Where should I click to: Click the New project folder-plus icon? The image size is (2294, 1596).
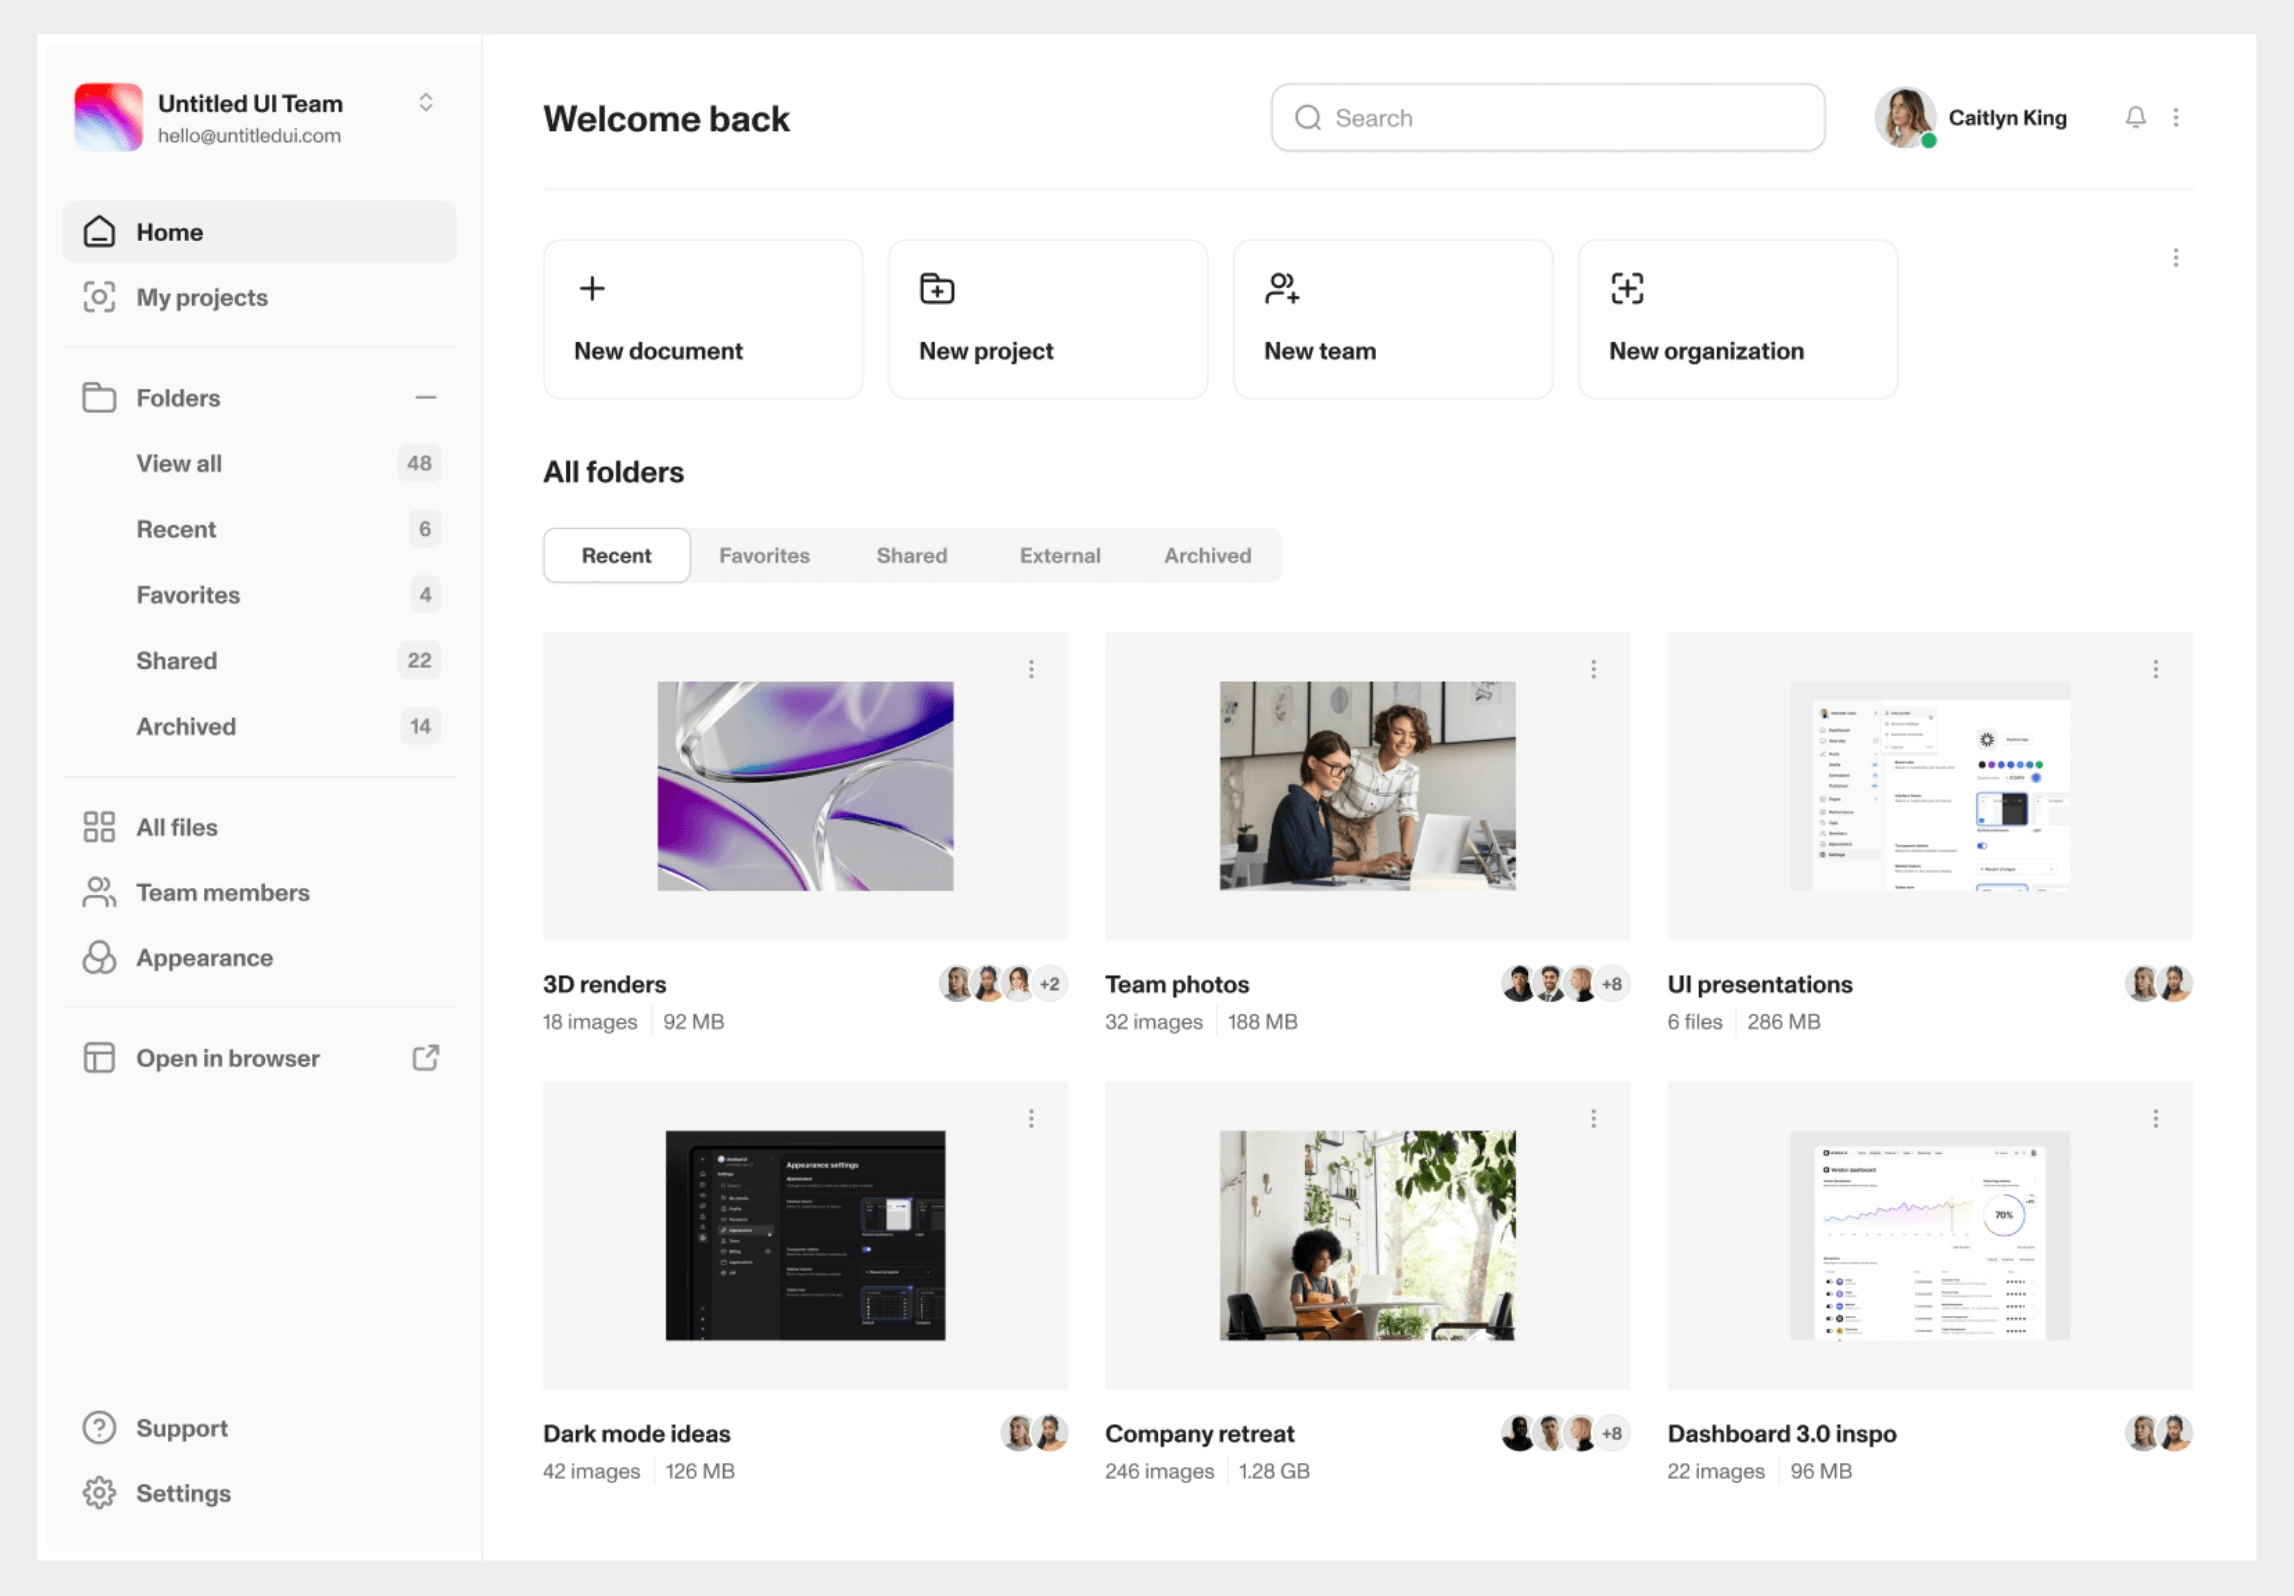(937, 289)
